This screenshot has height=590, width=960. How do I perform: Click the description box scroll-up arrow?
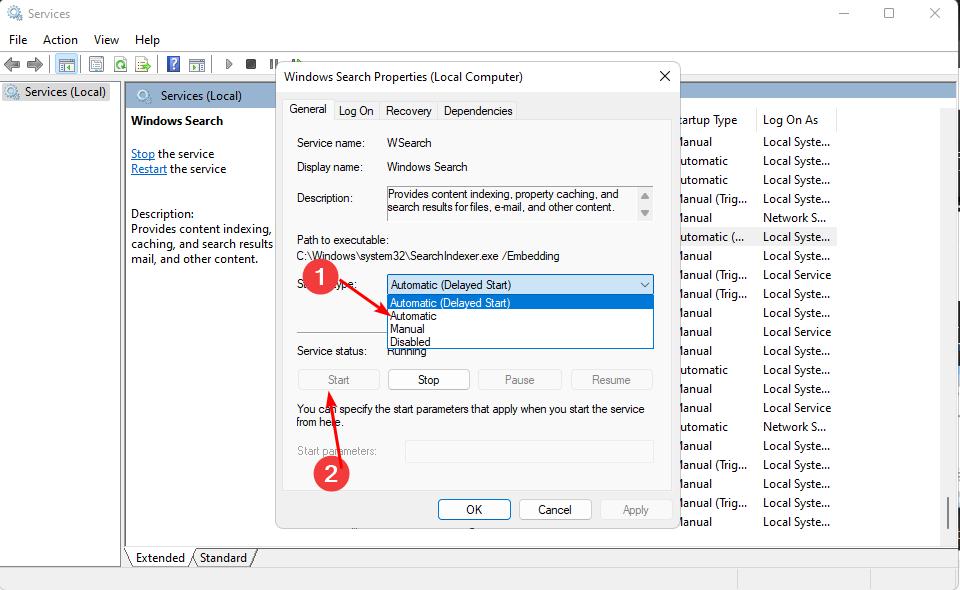(x=645, y=196)
